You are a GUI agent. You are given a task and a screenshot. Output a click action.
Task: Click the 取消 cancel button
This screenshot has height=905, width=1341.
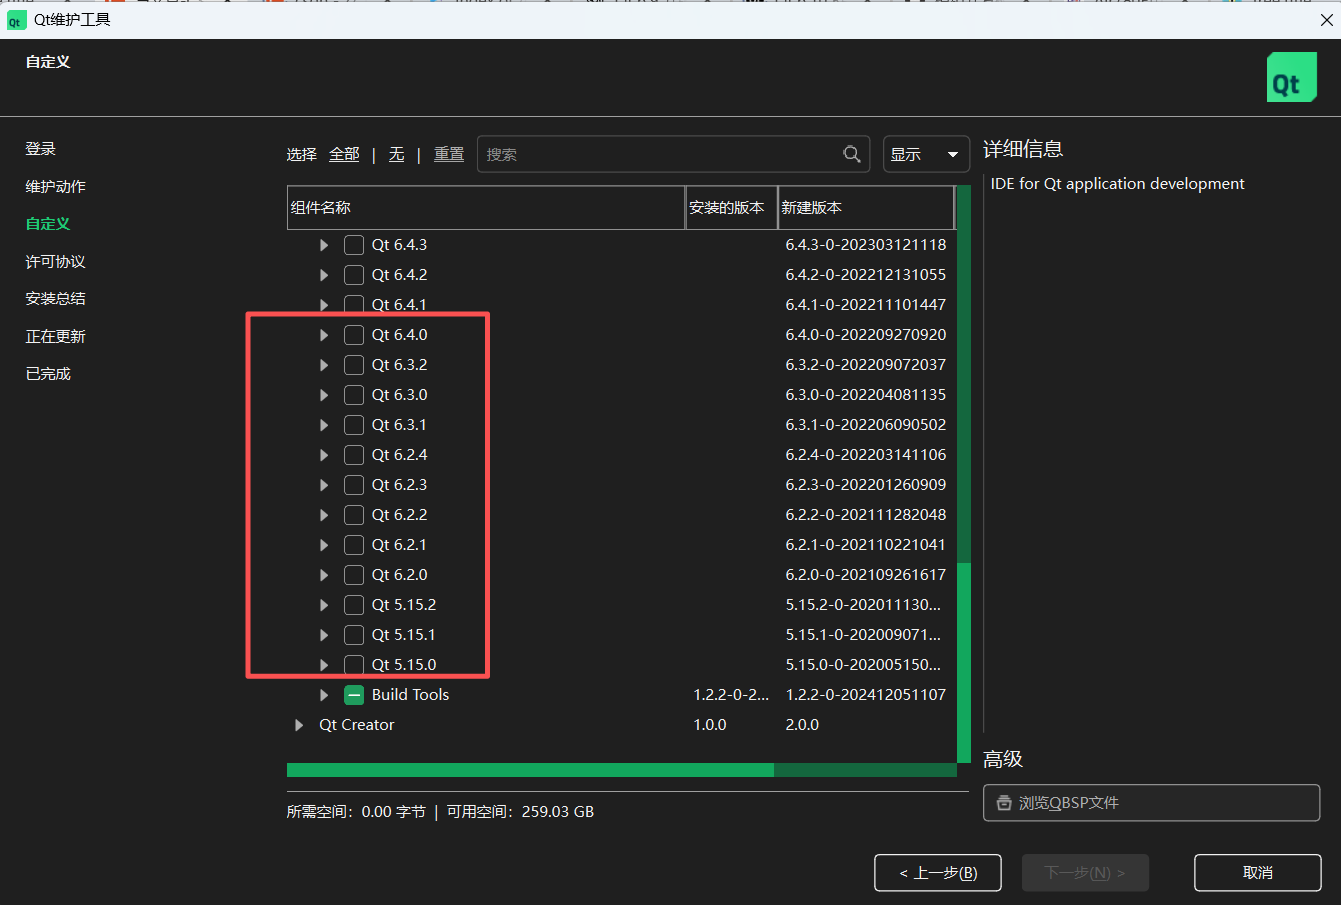pyautogui.click(x=1258, y=873)
